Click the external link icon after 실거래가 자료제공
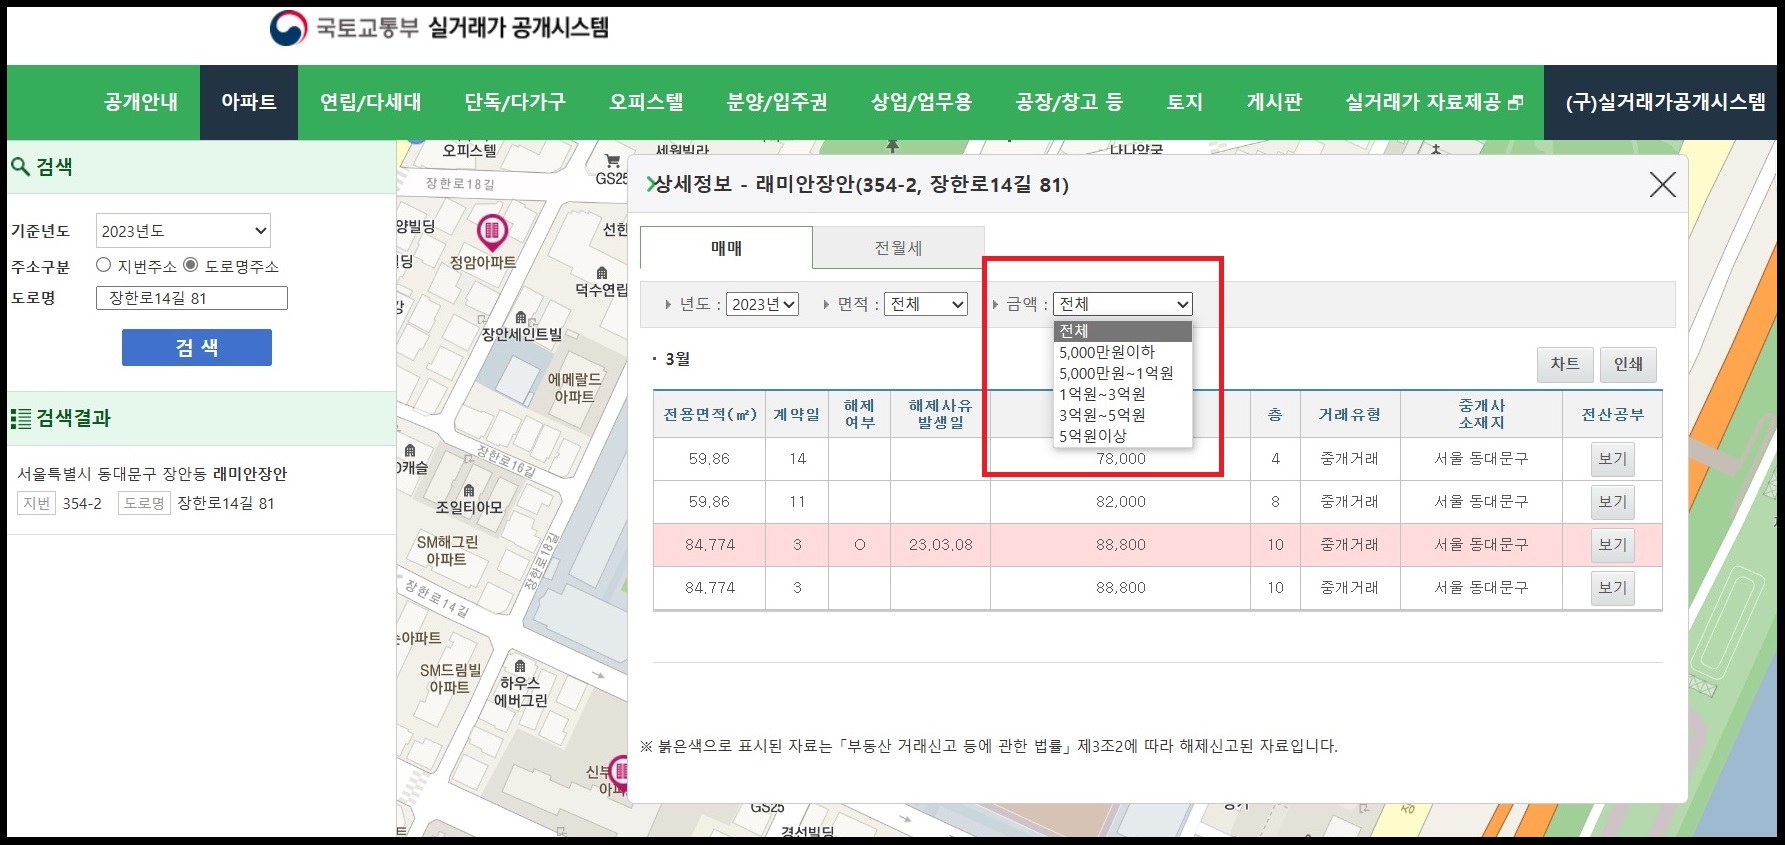Image resolution: width=1785 pixels, height=845 pixels. 1515,102
